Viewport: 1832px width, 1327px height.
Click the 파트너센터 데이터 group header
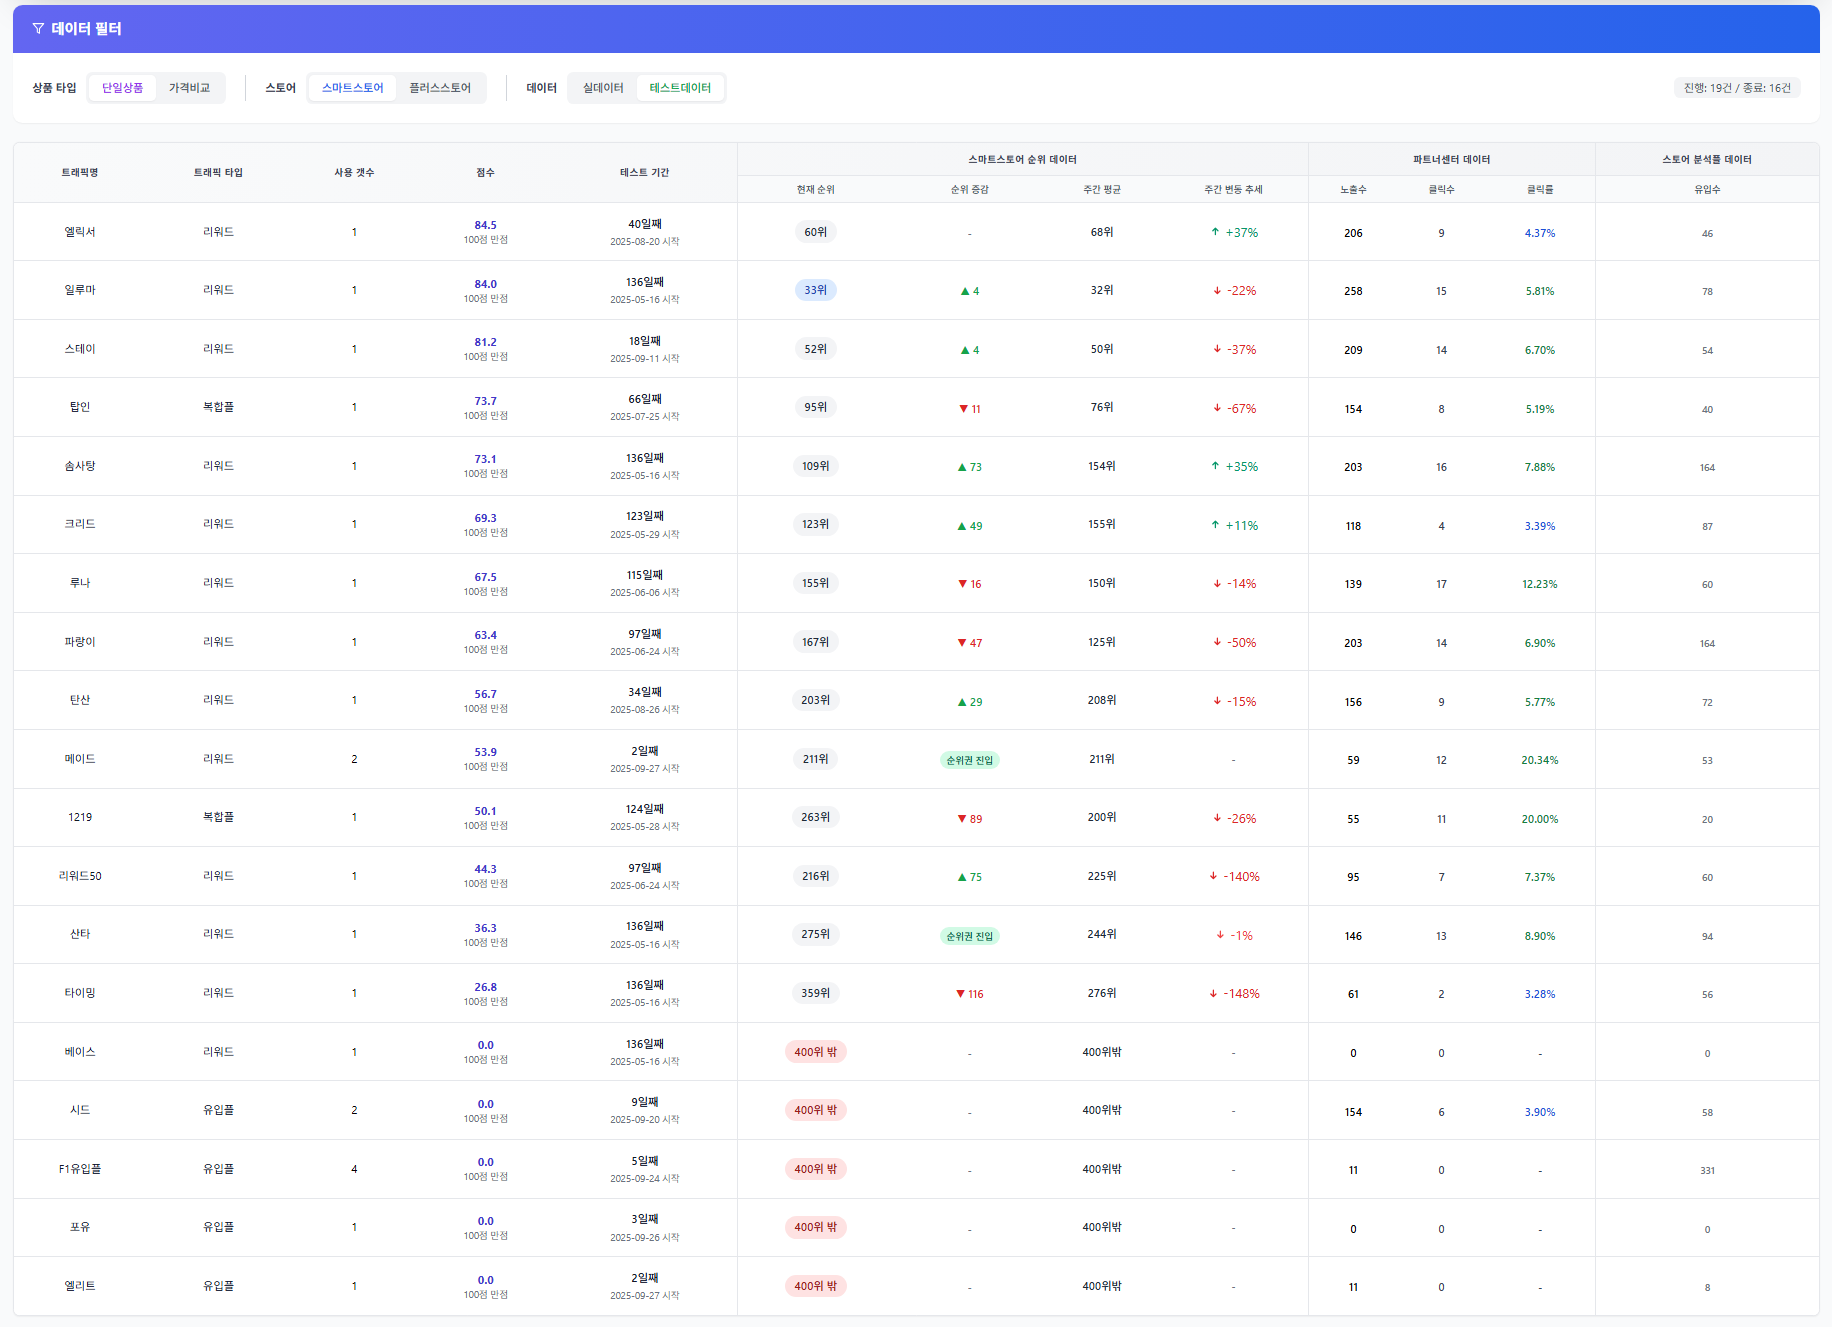[1451, 160]
